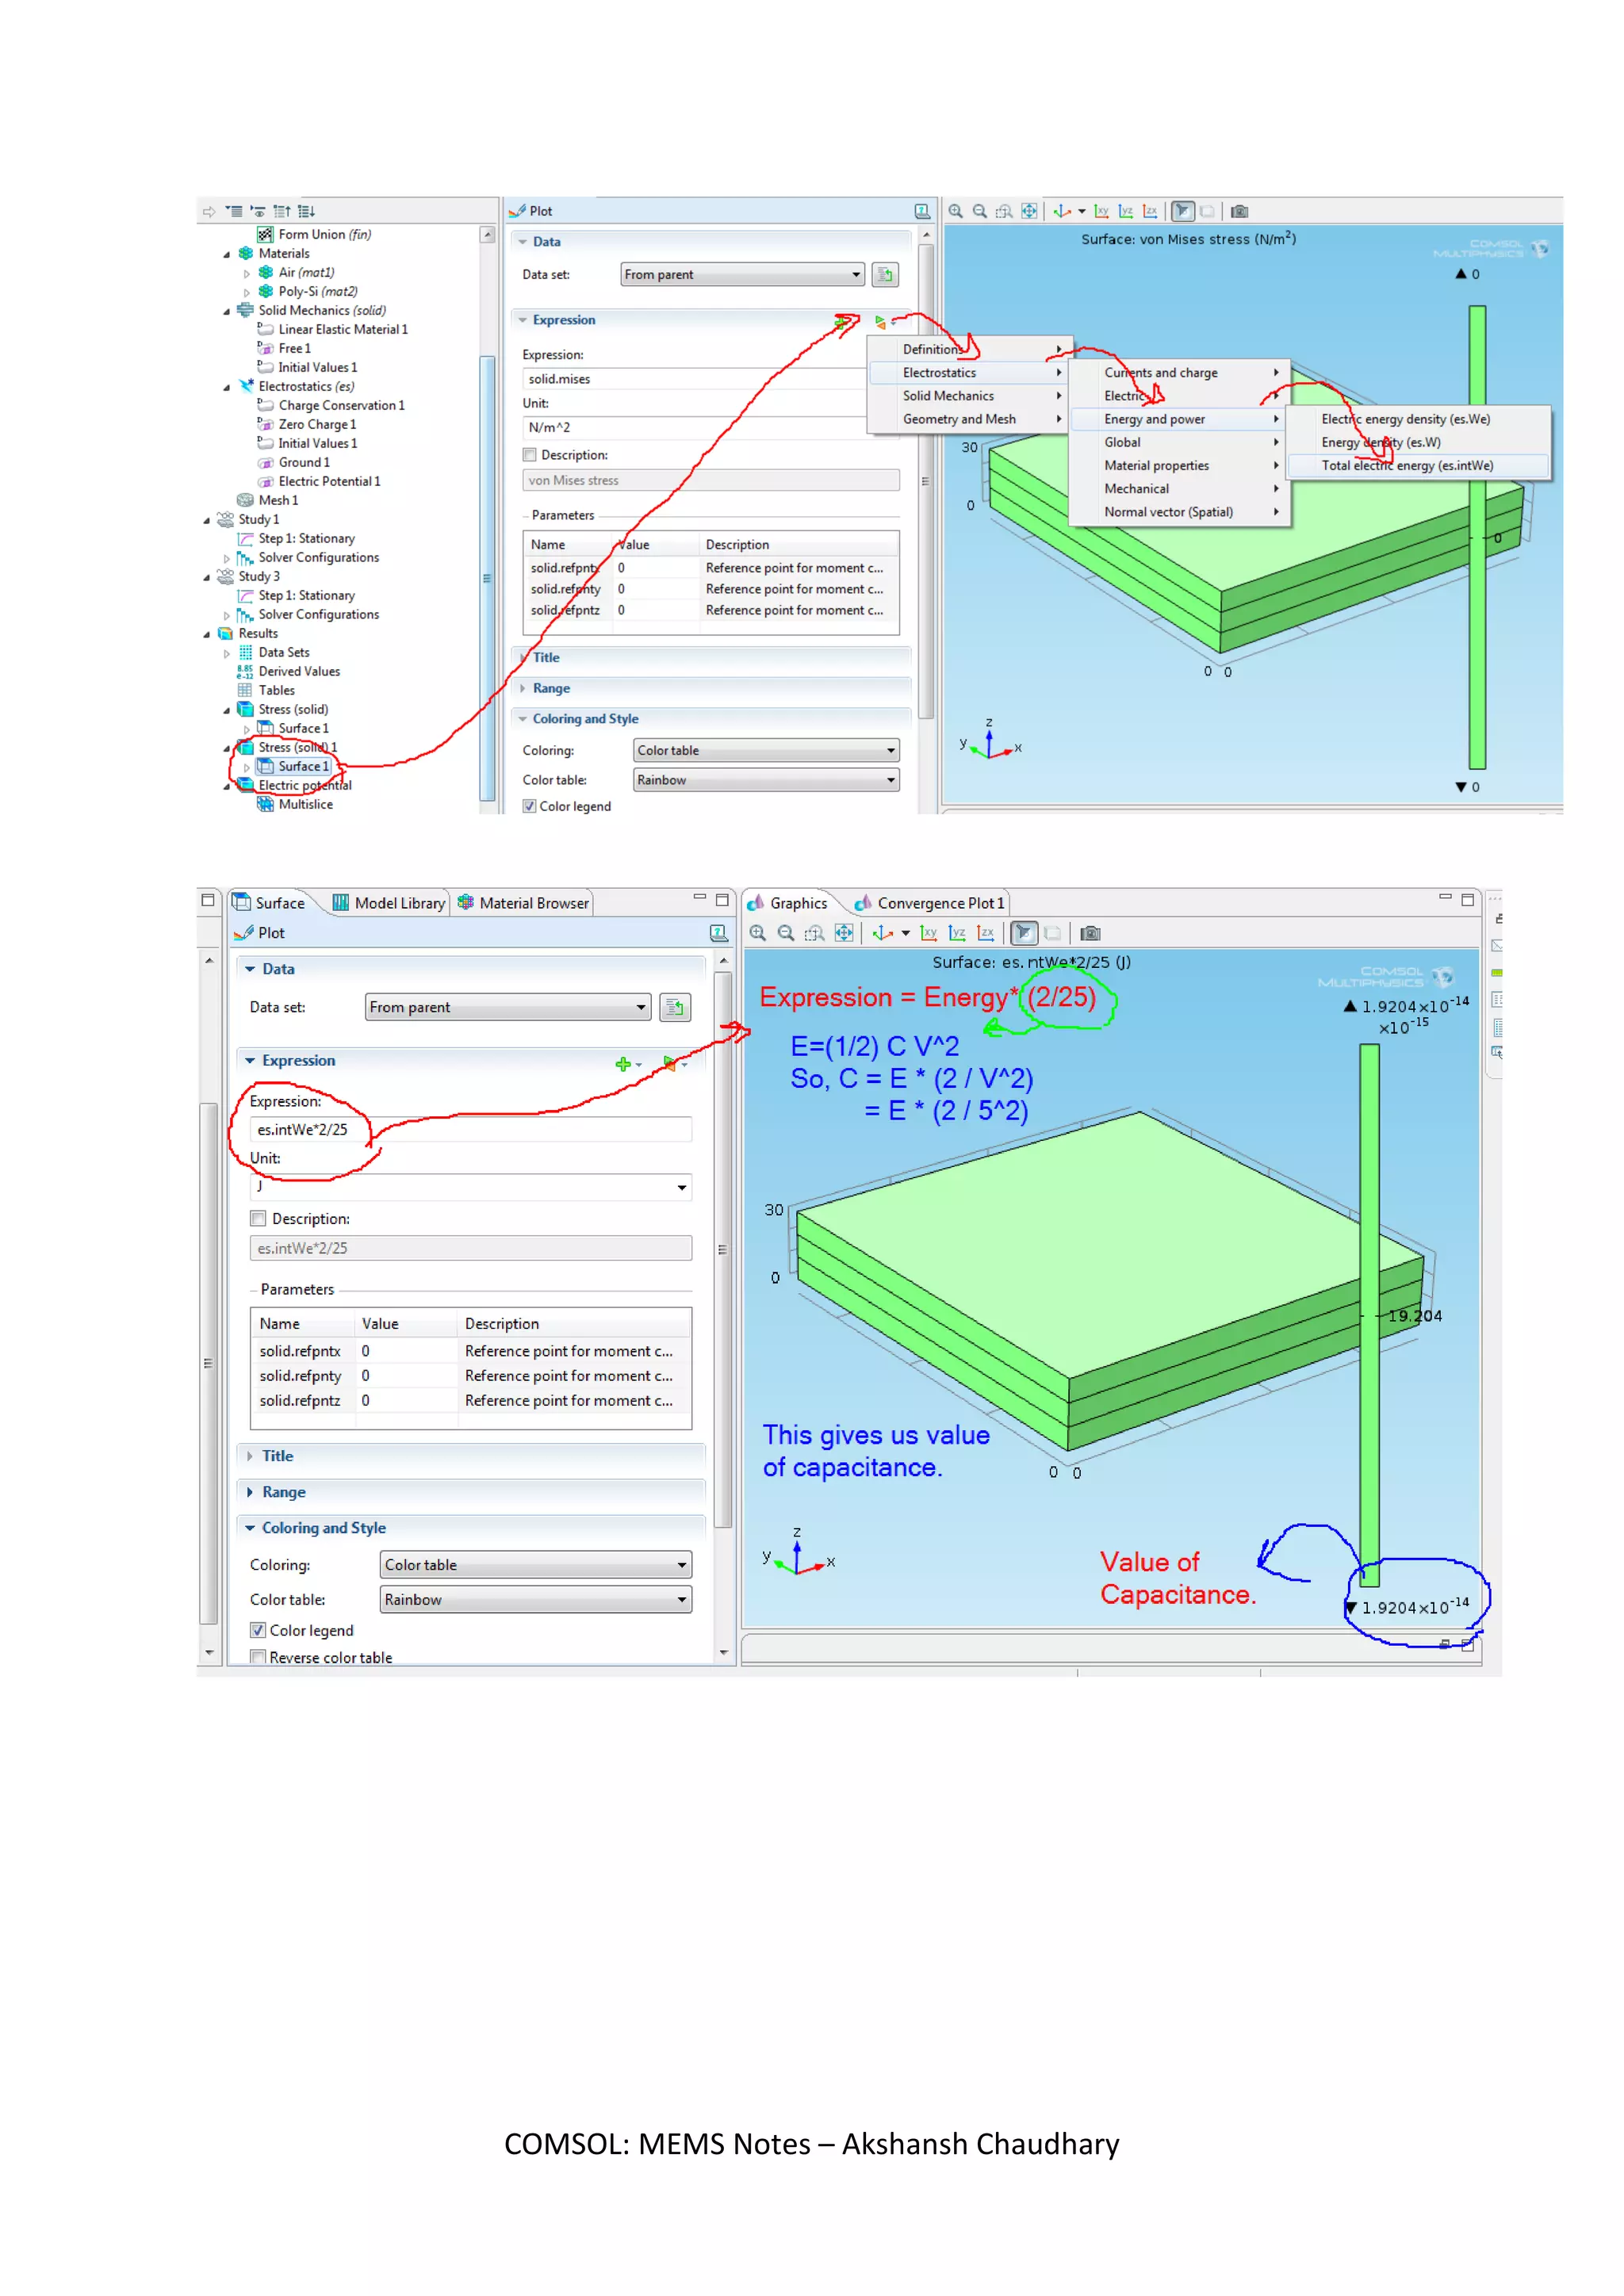The width and height of the screenshot is (1624, 2296).
Task: Choose Total electric energy (es.intWe)
Action: pyautogui.click(x=1418, y=466)
